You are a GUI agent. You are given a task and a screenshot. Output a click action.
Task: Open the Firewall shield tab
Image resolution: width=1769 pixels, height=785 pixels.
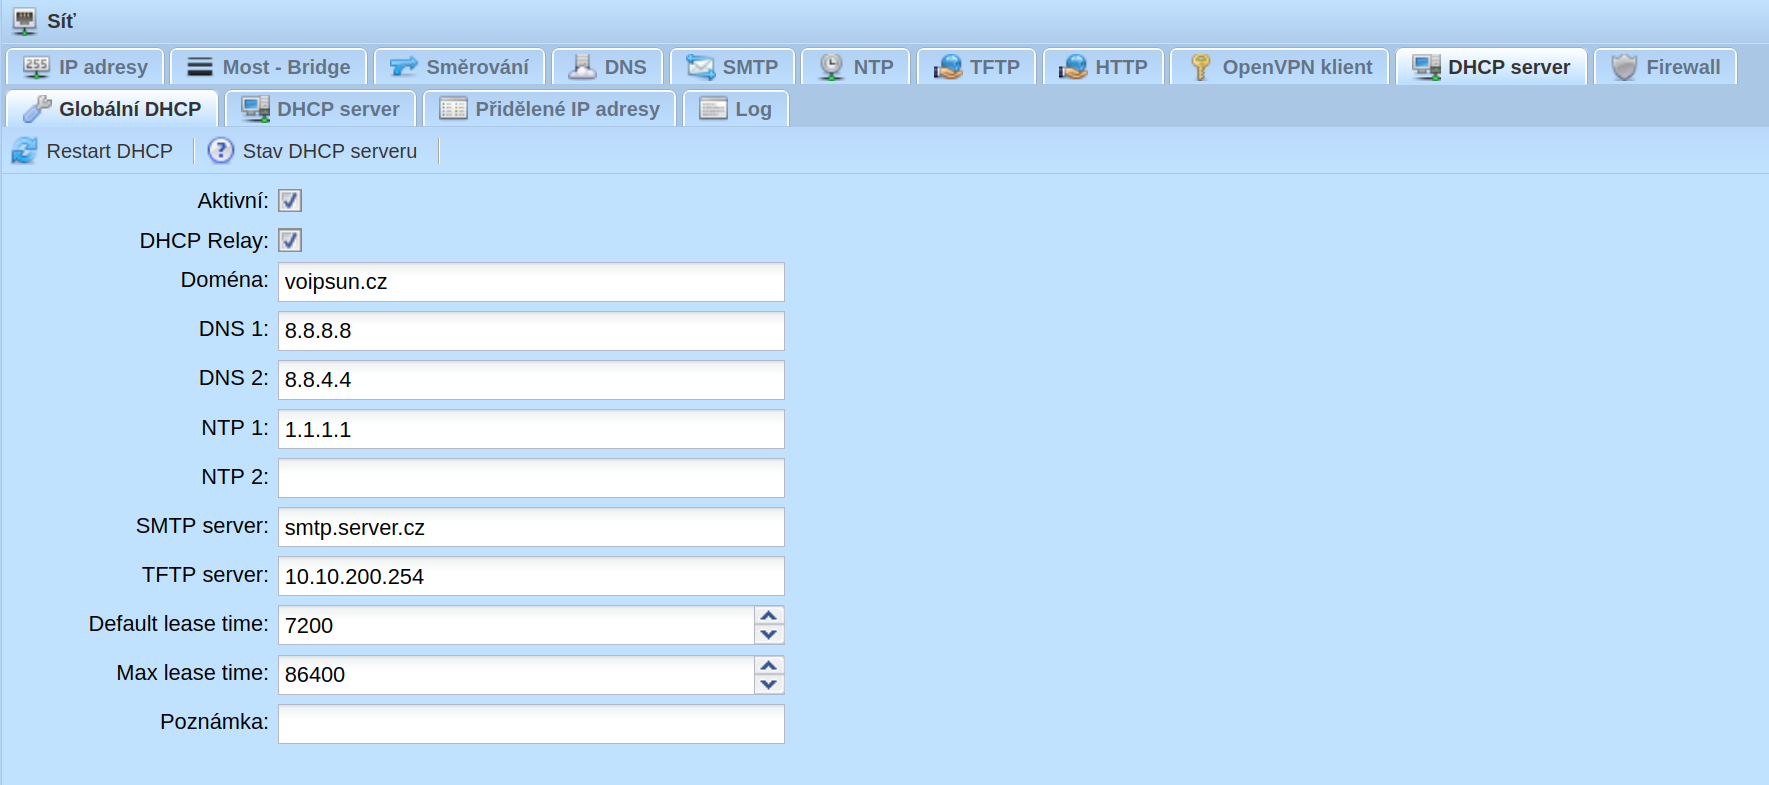coord(1665,67)
